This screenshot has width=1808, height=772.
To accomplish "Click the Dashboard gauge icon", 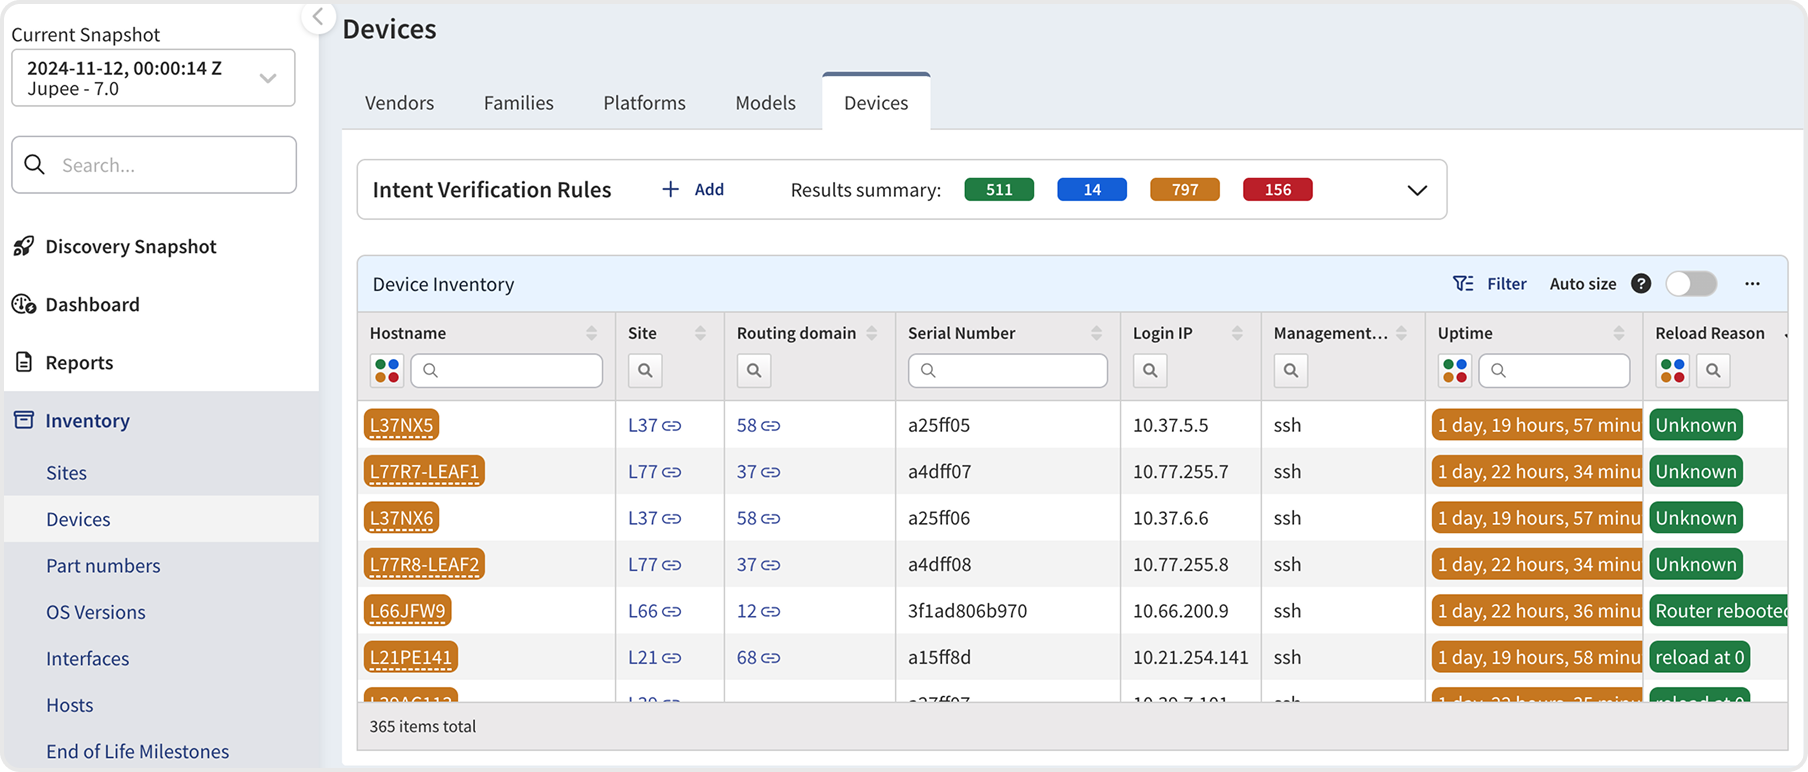I will click(x=24, y=304).
